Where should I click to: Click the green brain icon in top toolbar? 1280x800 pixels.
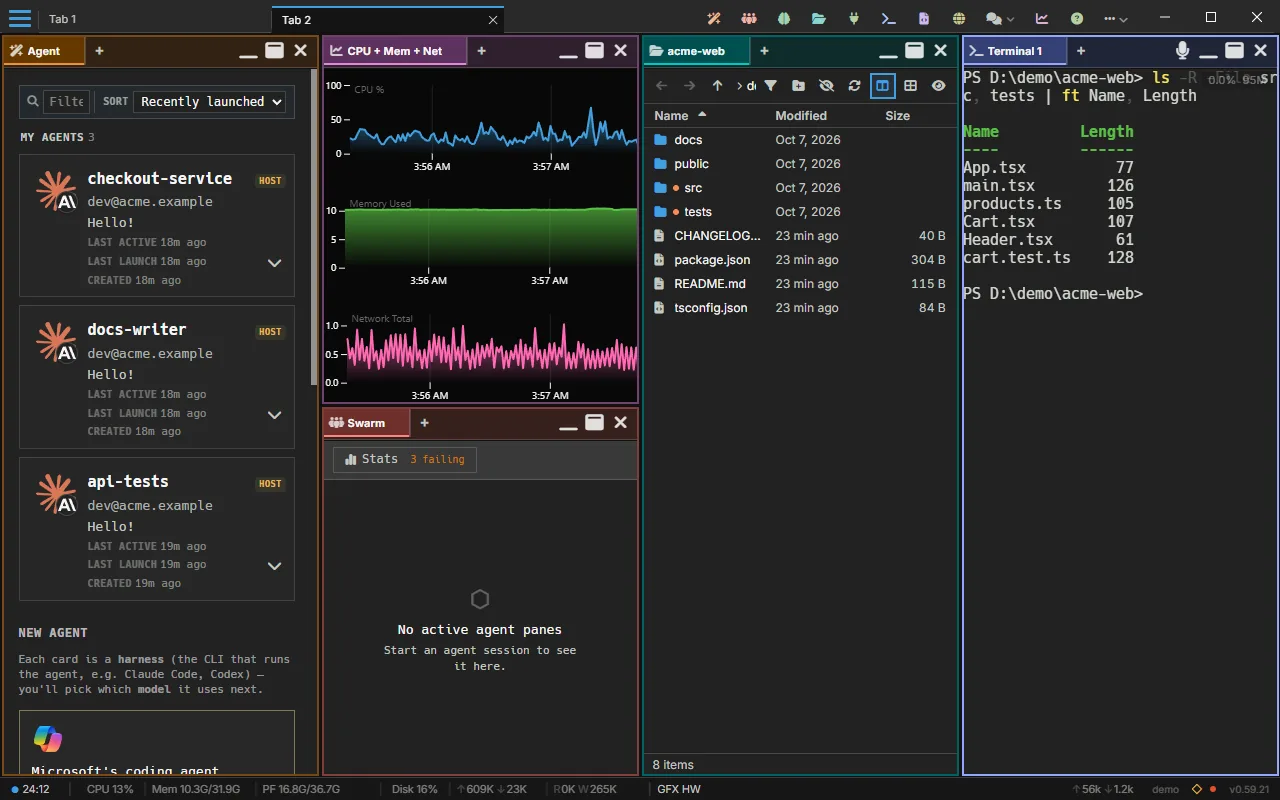pyautogui.click(x=784, y=18)
